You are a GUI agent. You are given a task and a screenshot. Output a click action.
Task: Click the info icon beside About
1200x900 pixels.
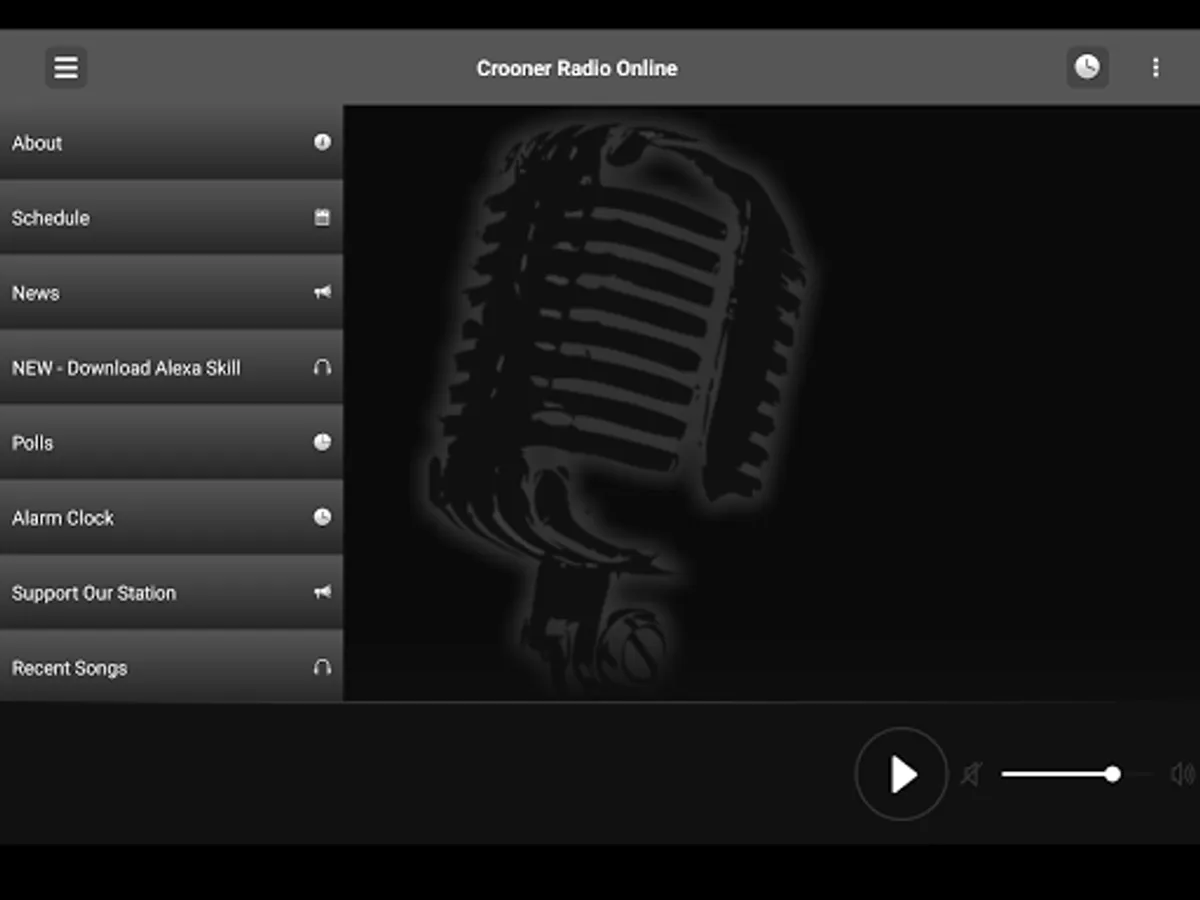(322, 142)
